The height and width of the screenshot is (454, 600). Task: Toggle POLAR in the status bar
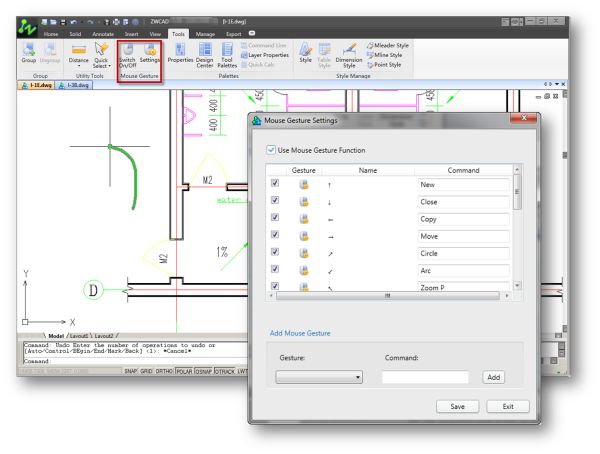[x=184, y=371]
